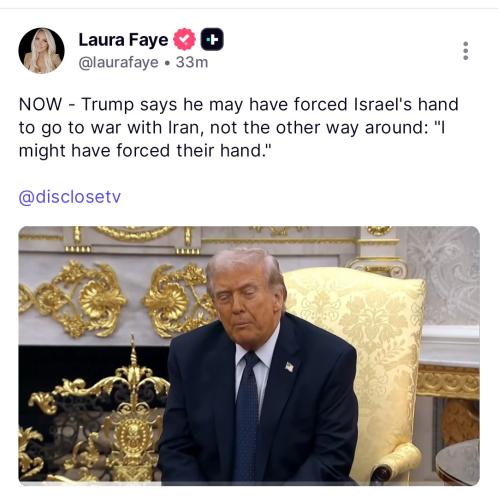
Task: Click the dot separator before 33m
Action: [167, 62]
